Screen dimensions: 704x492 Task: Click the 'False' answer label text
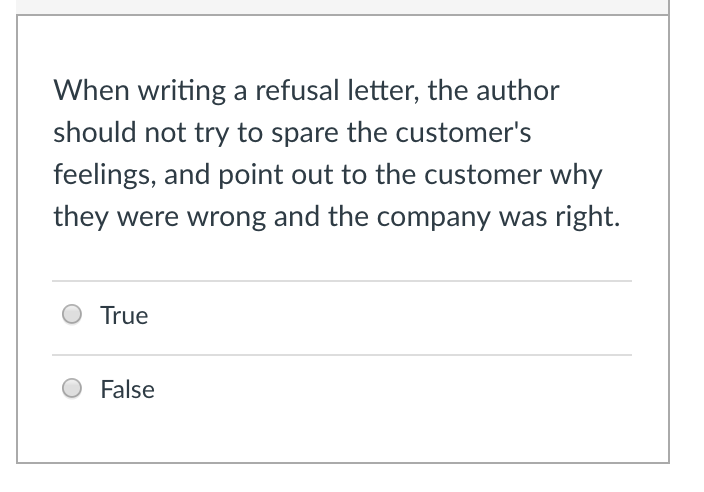(128, 389)
